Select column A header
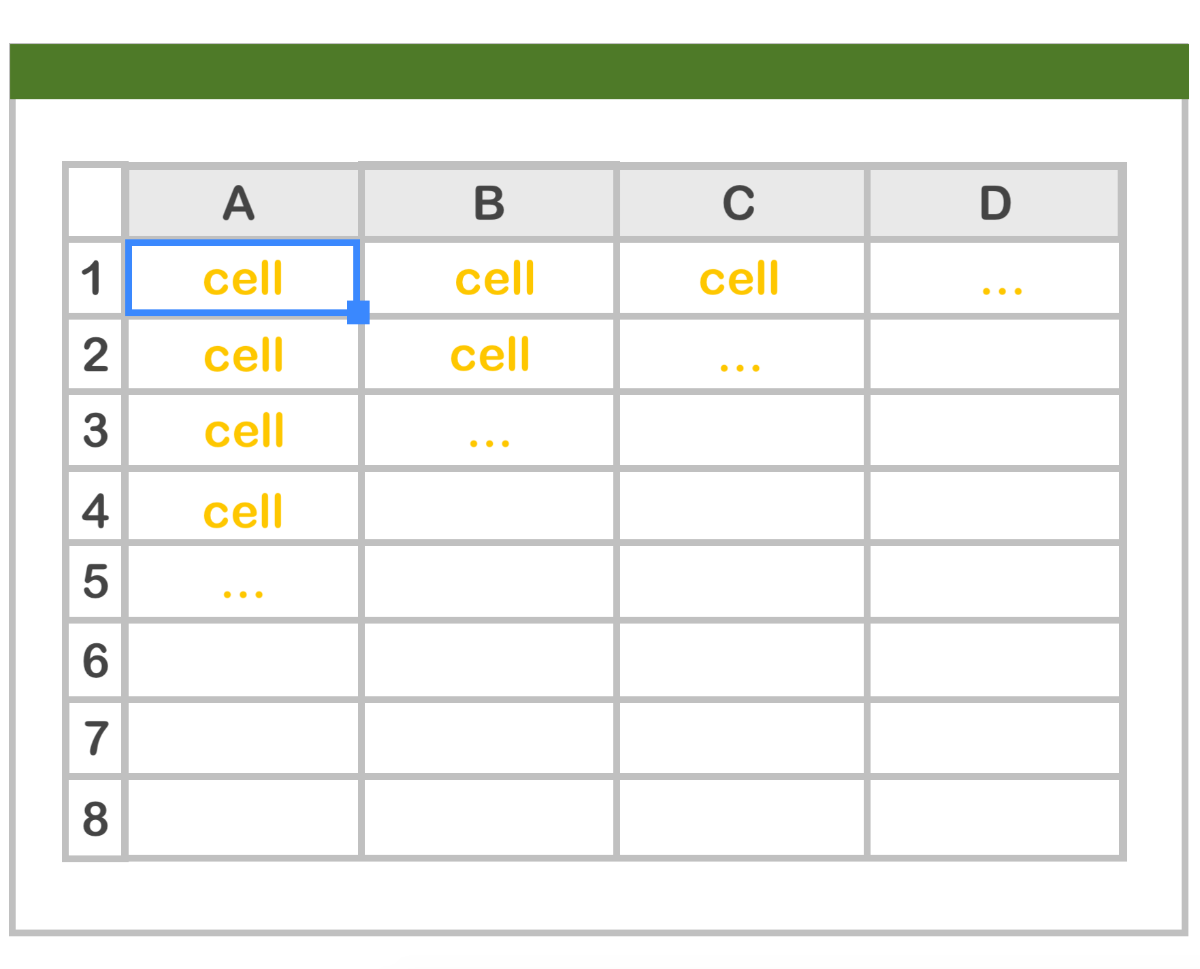 [x=241, y=203]
